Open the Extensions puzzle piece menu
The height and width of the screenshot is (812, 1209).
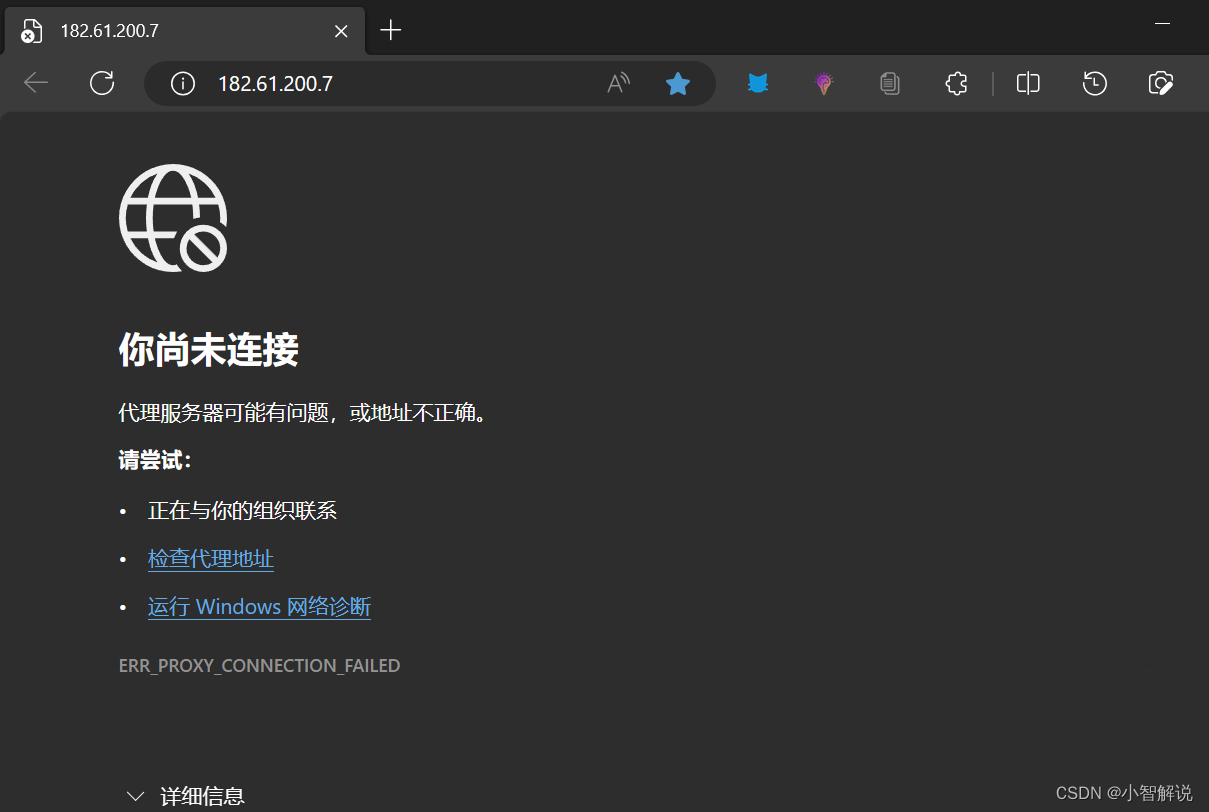point(956,84)
